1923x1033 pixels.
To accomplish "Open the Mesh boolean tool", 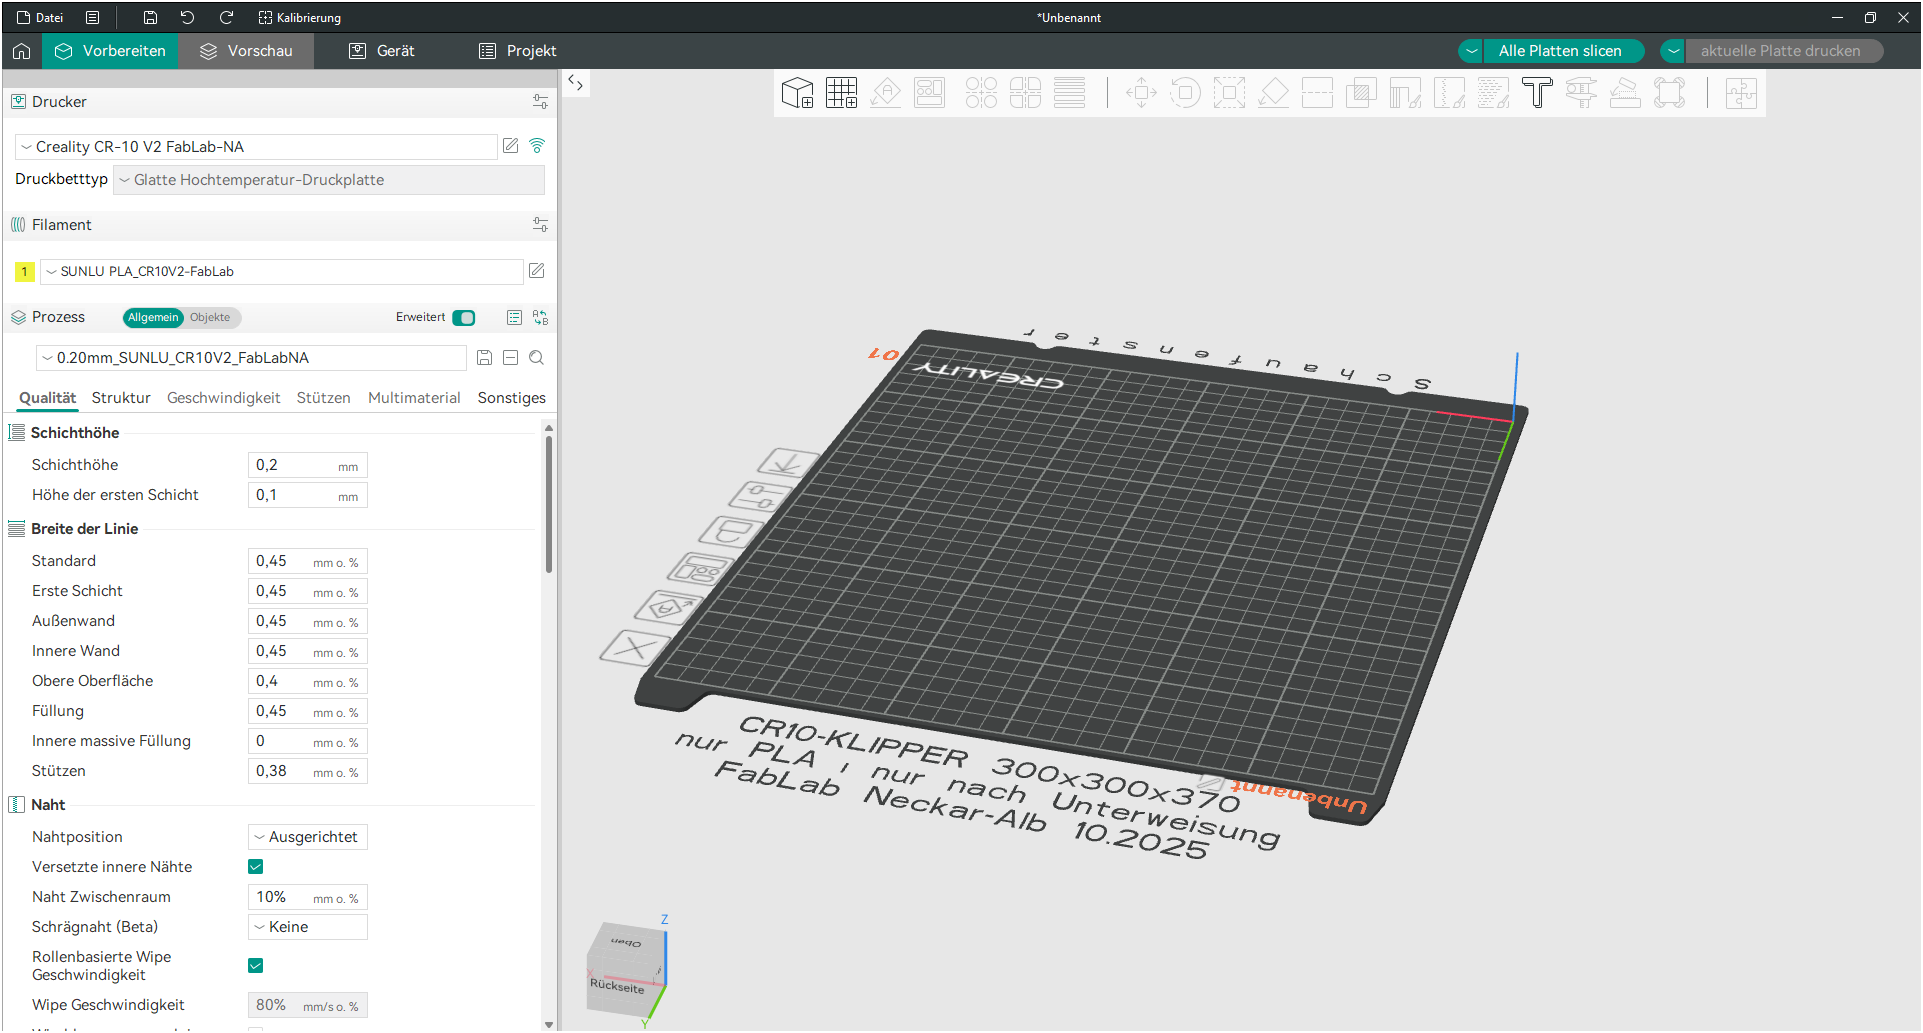I will [x=1361, y=93].
